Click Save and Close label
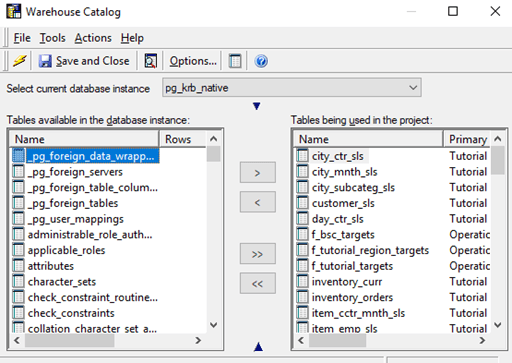512x363 pixels. tap(93, 61)
